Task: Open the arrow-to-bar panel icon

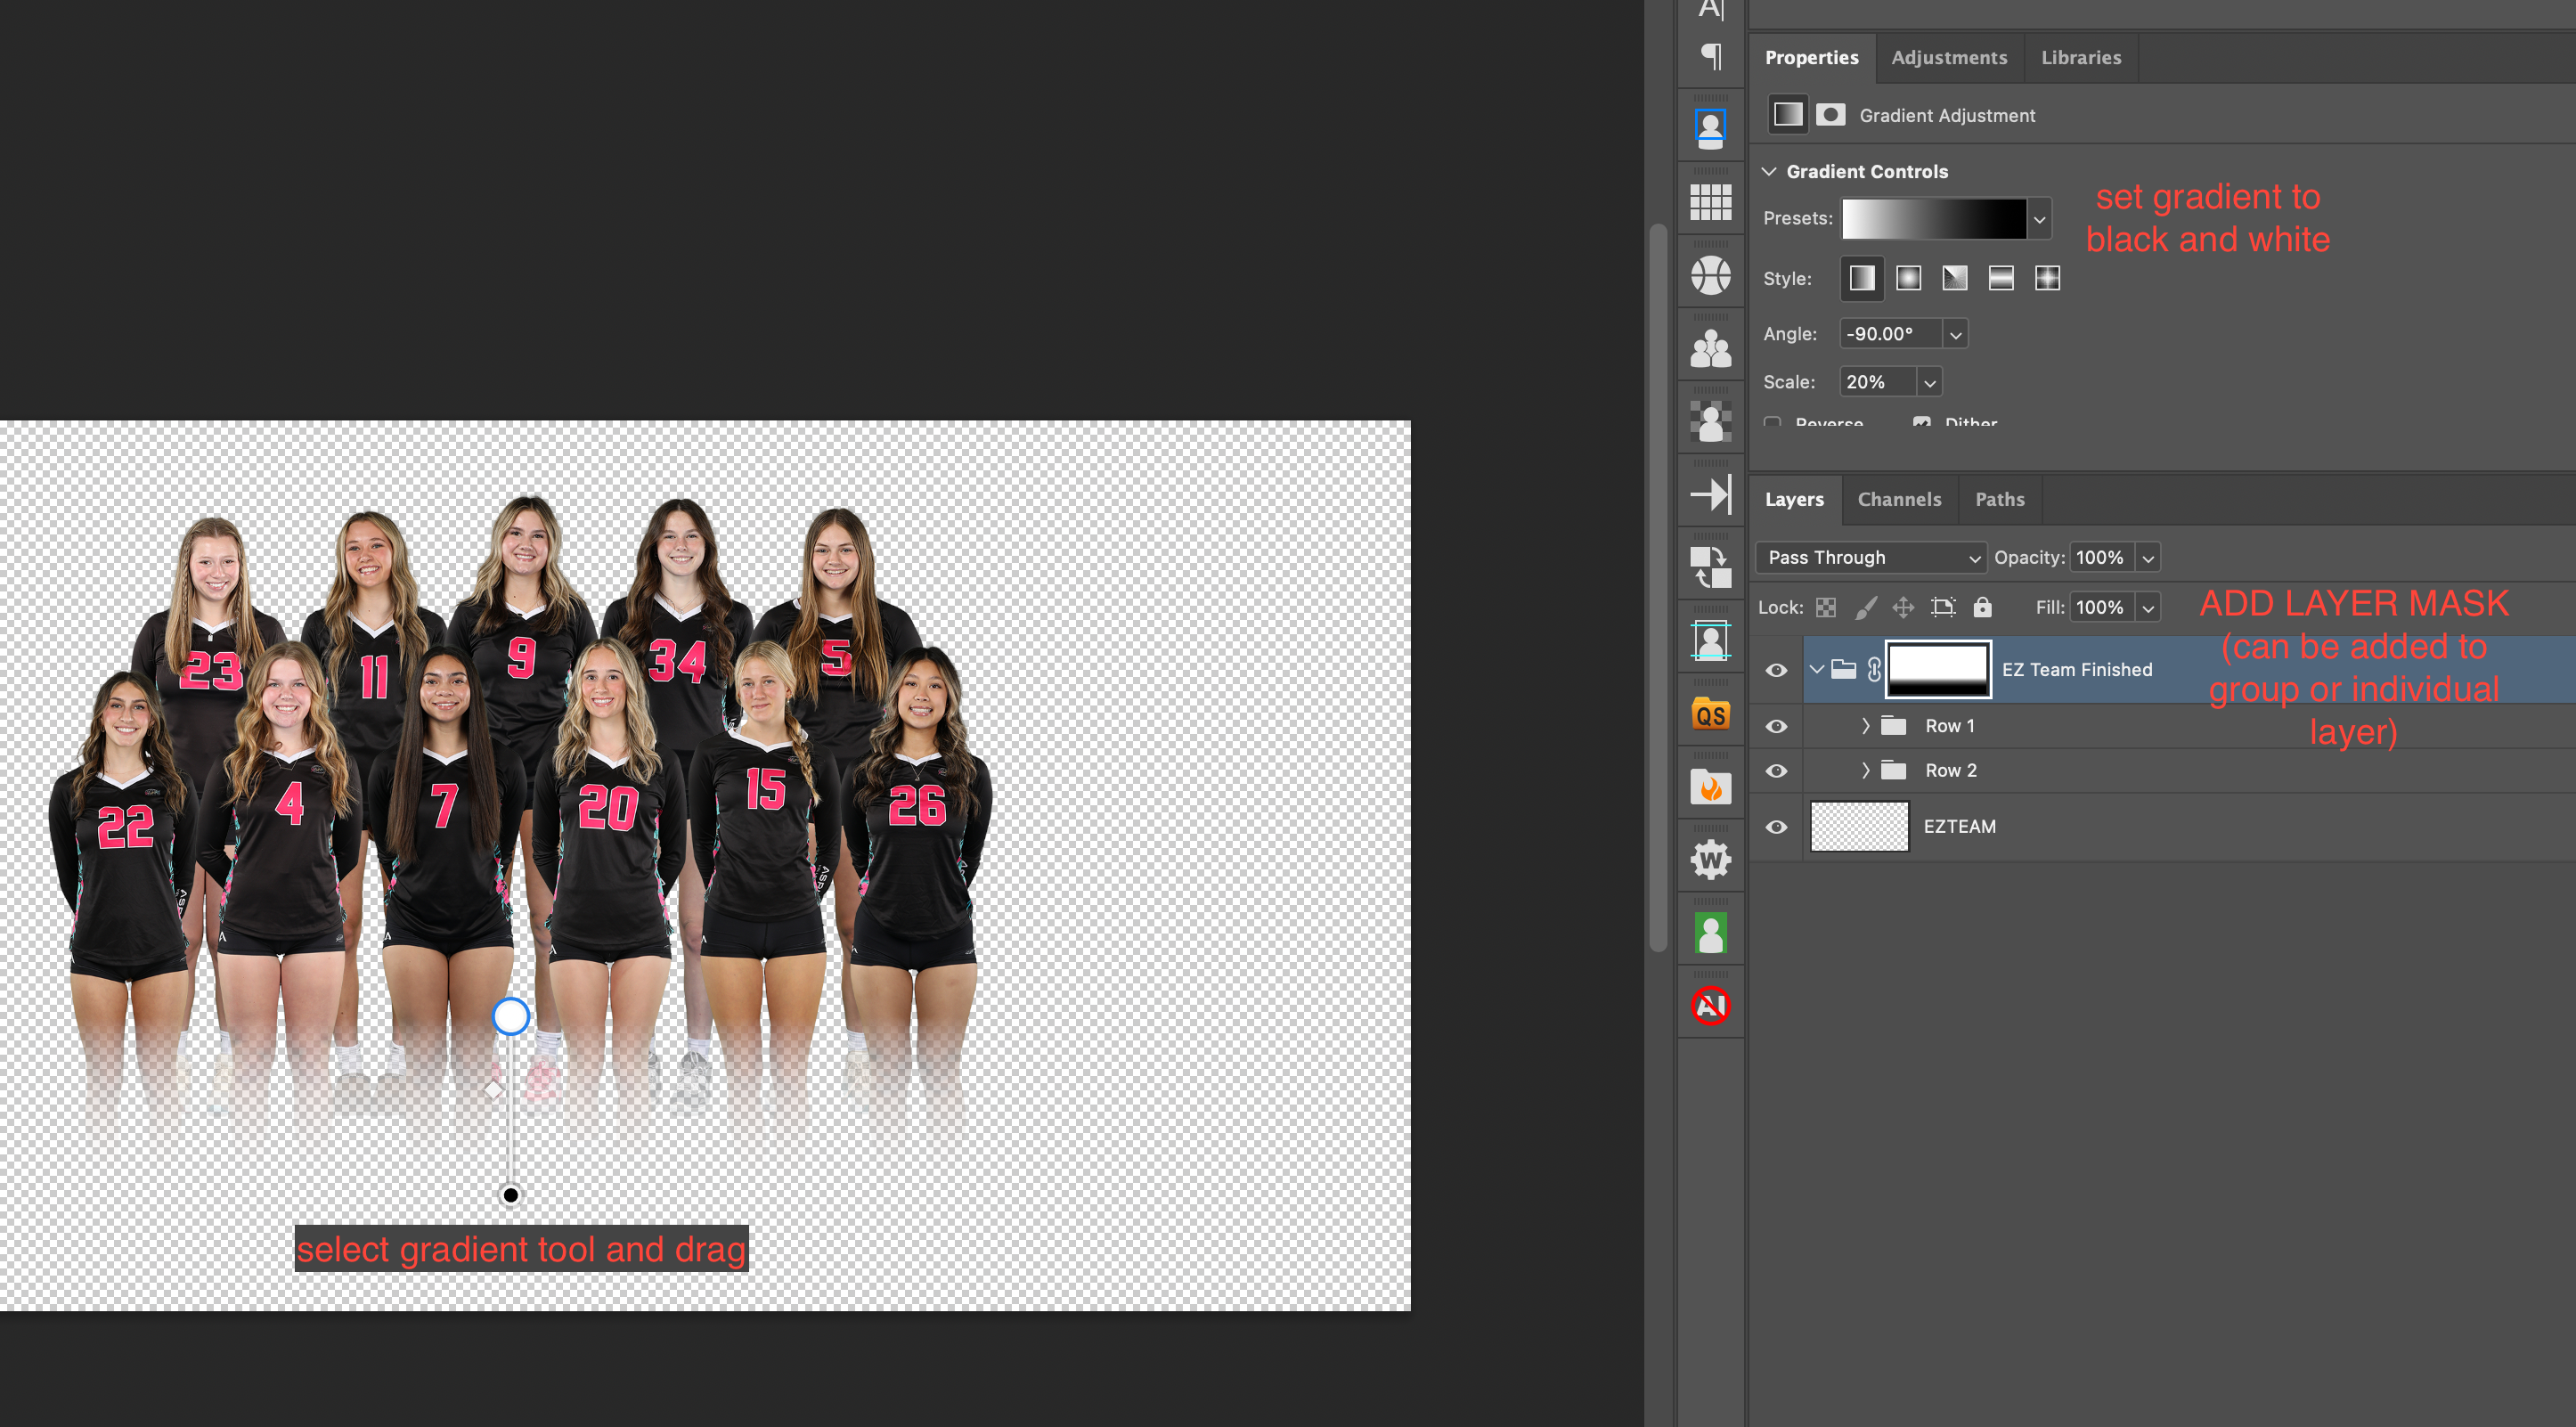Action: click(1711, 494)
